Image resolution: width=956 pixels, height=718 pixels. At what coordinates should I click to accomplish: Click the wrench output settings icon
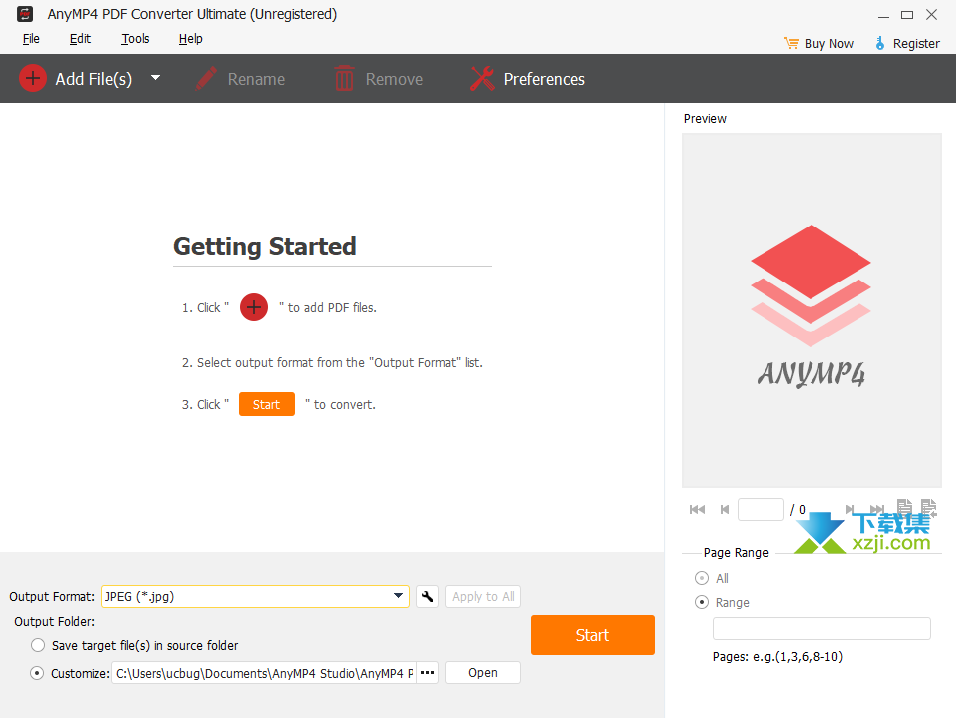(x=427, y=597)
